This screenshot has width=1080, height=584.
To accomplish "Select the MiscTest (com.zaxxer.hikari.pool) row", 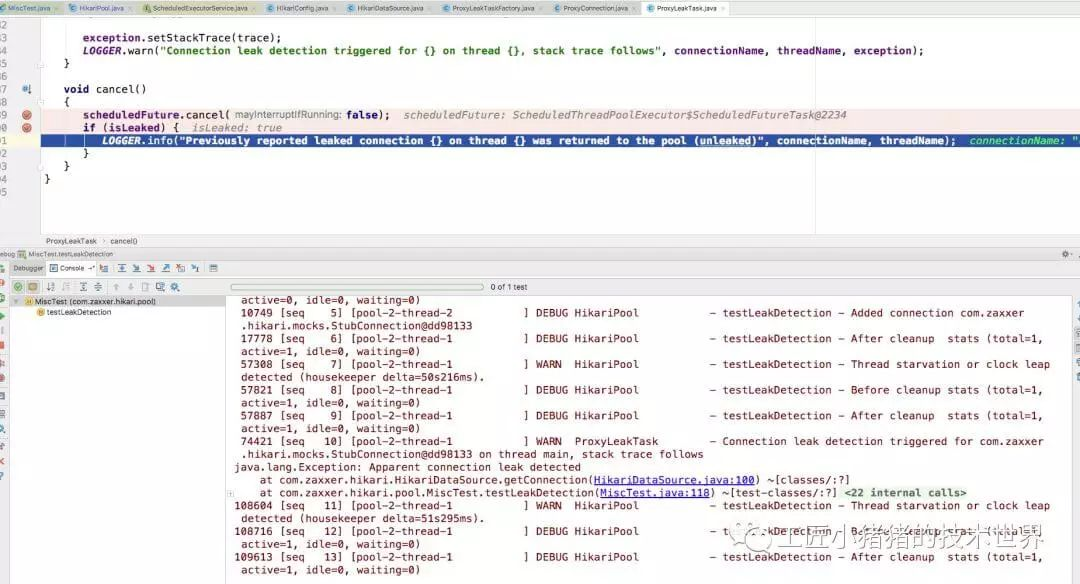I will pos(118,301).
